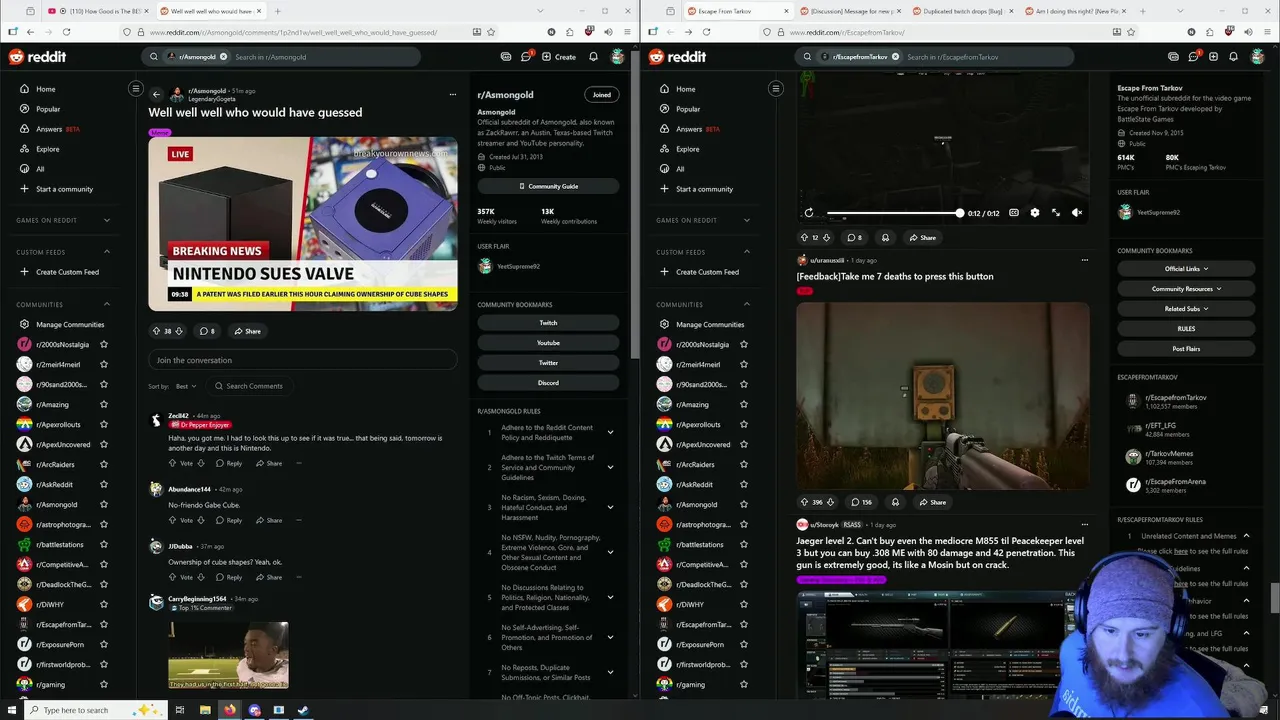Share JJDubba's comment
Screen dimensions: 1280x720
[268, 577]
